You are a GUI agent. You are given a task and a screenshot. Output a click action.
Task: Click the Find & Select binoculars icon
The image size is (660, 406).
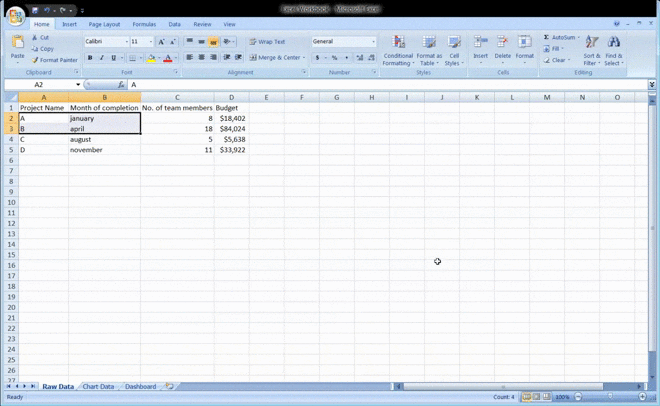(614, 43)
